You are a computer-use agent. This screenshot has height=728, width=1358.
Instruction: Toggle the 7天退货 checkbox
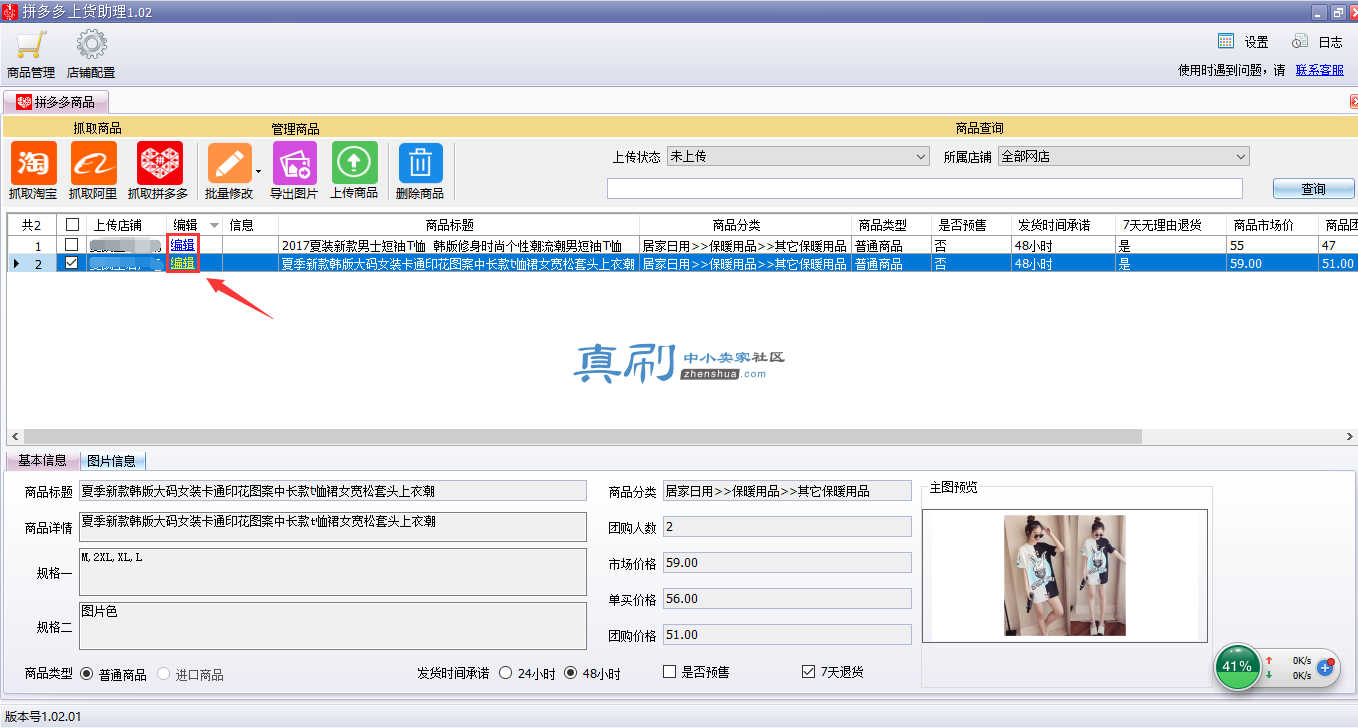pos(809,672)
